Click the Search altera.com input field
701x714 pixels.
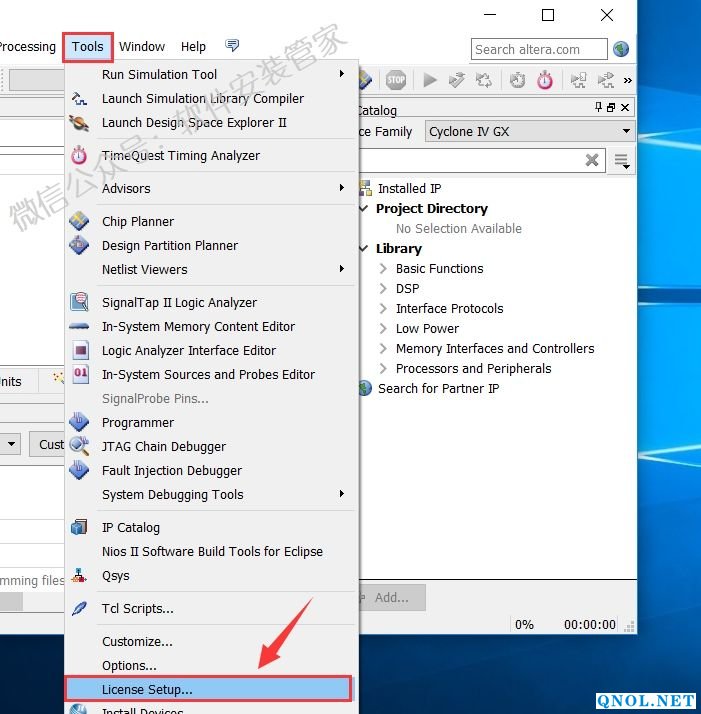(538, 49)
